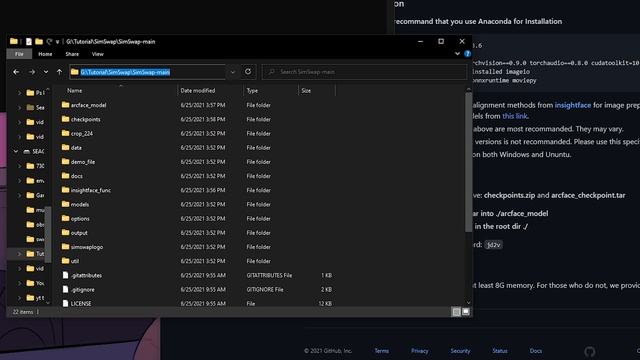
Task: Select the util folder icon
Action: (65, 261)
